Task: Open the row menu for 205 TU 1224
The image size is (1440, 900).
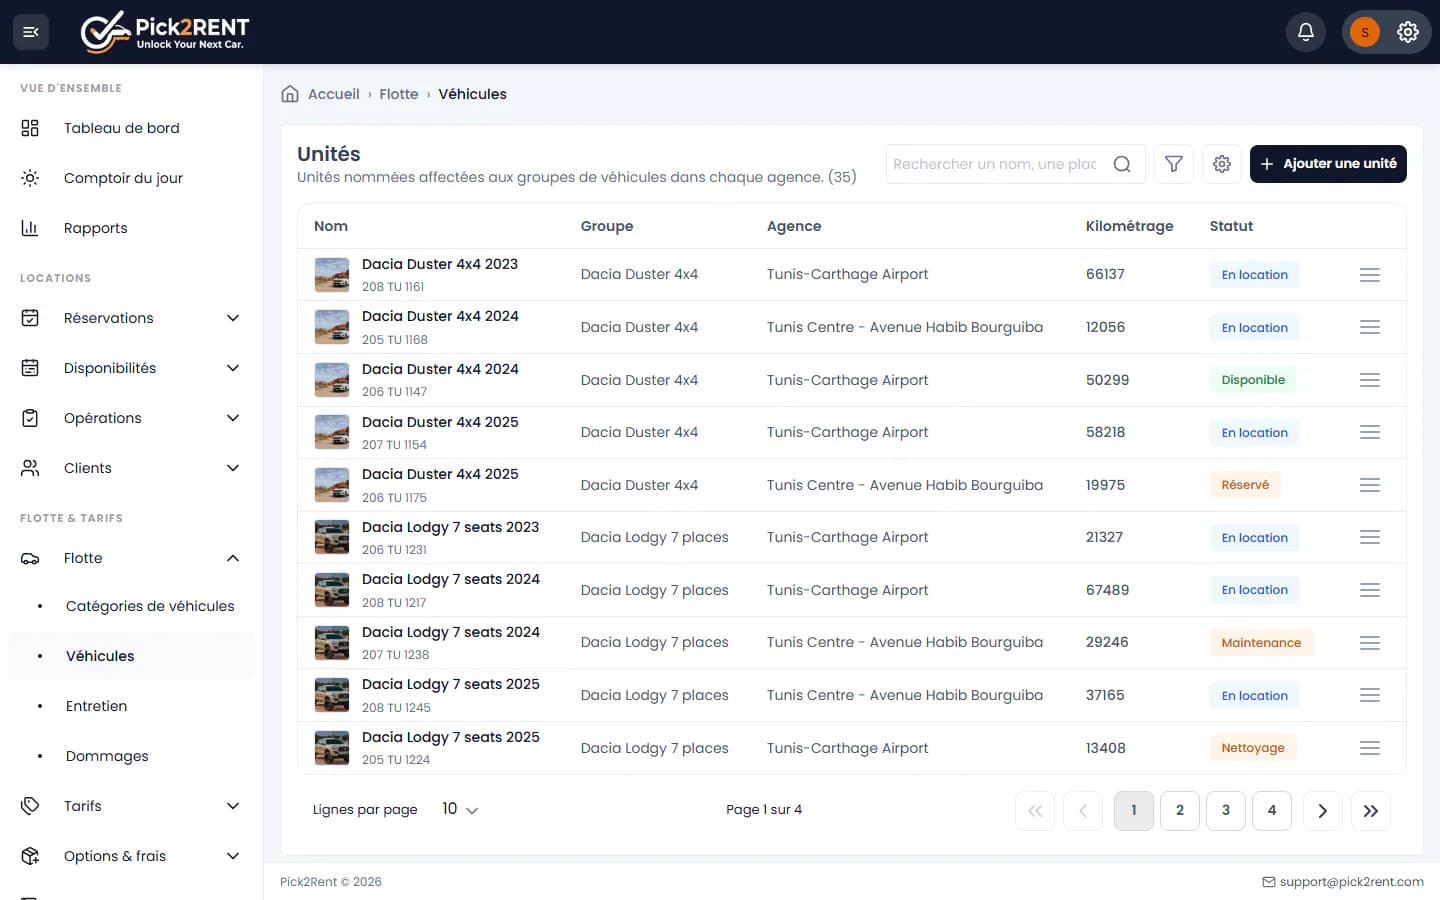Action: click(1370, 748)
